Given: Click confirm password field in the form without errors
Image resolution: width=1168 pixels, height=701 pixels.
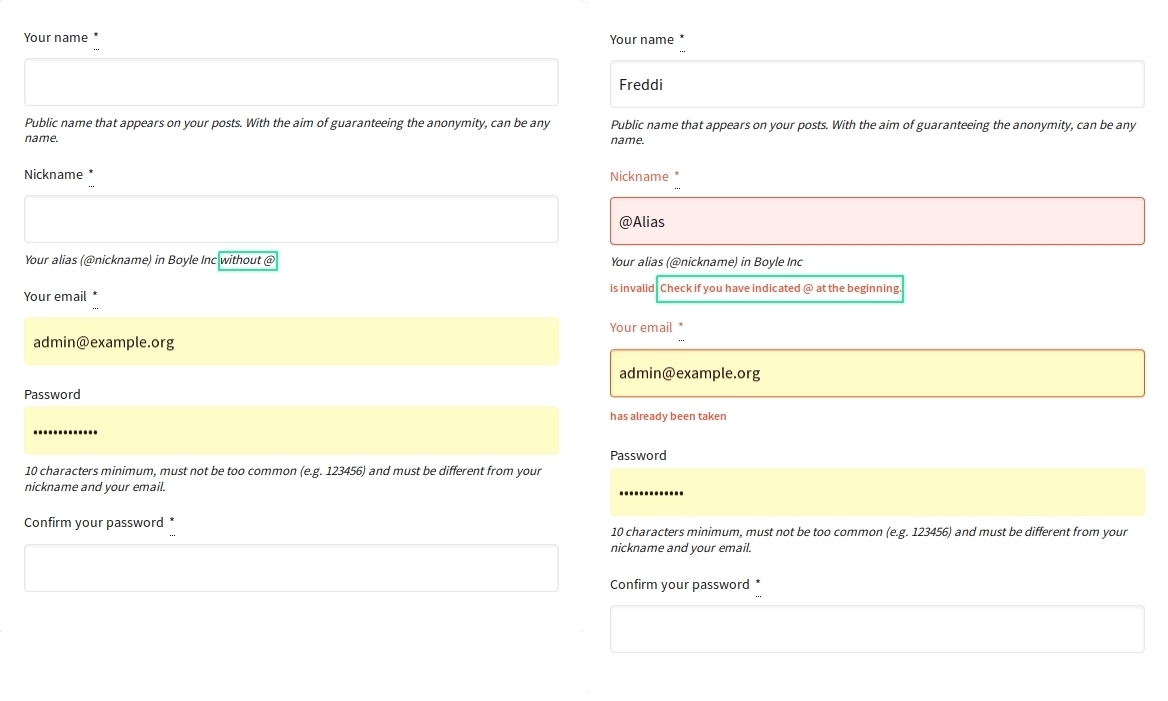Looking at the screenshot, I should pos(291,568).
